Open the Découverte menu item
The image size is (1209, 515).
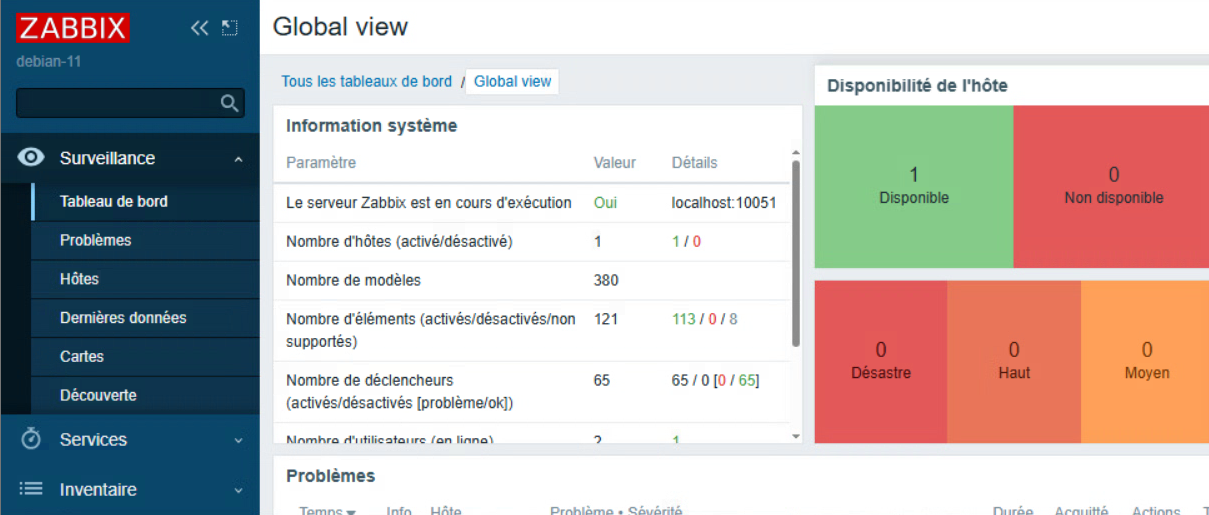98,395
